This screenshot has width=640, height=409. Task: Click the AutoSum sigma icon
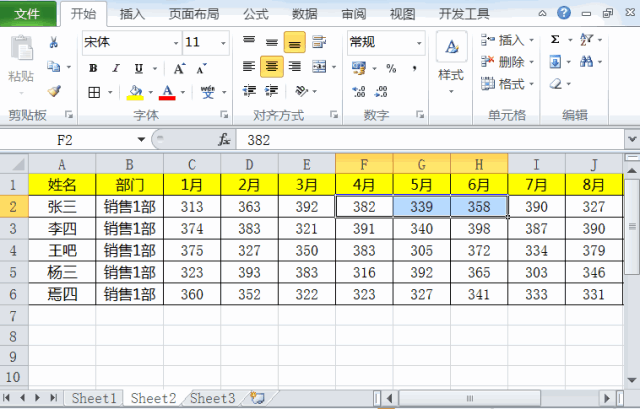[555, 40]
